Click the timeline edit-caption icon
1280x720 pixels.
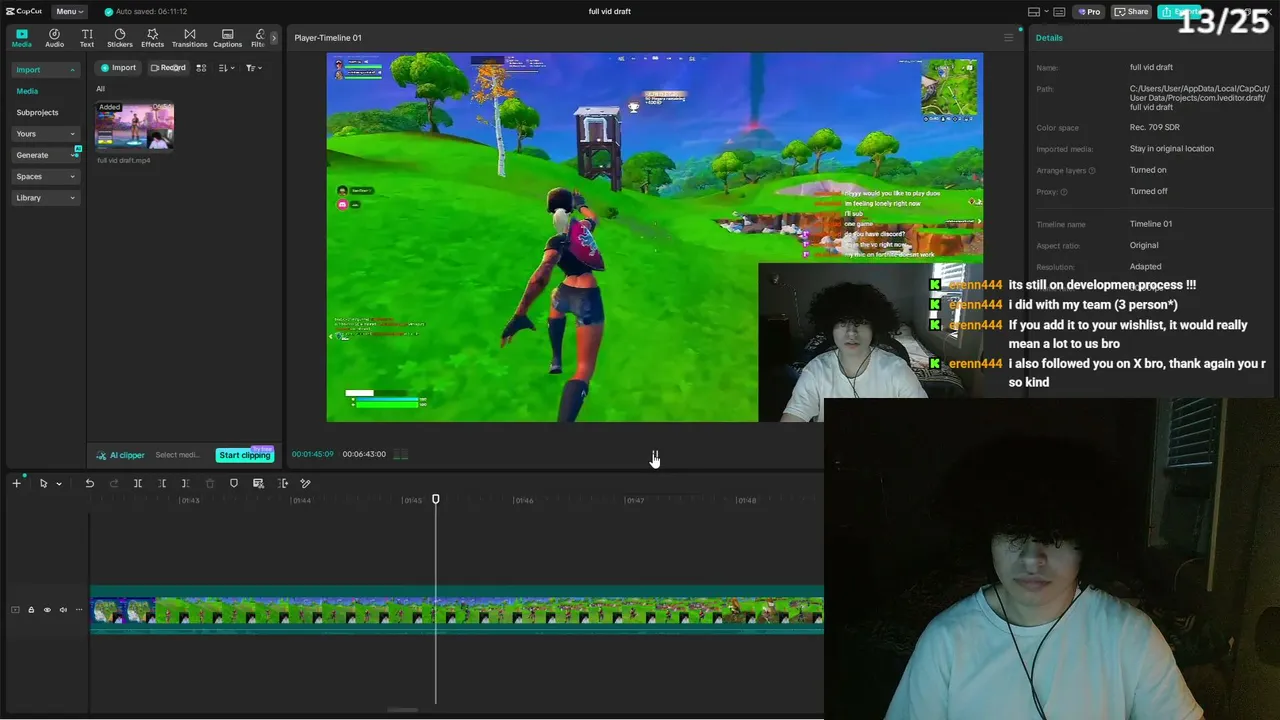coord(258,483)
